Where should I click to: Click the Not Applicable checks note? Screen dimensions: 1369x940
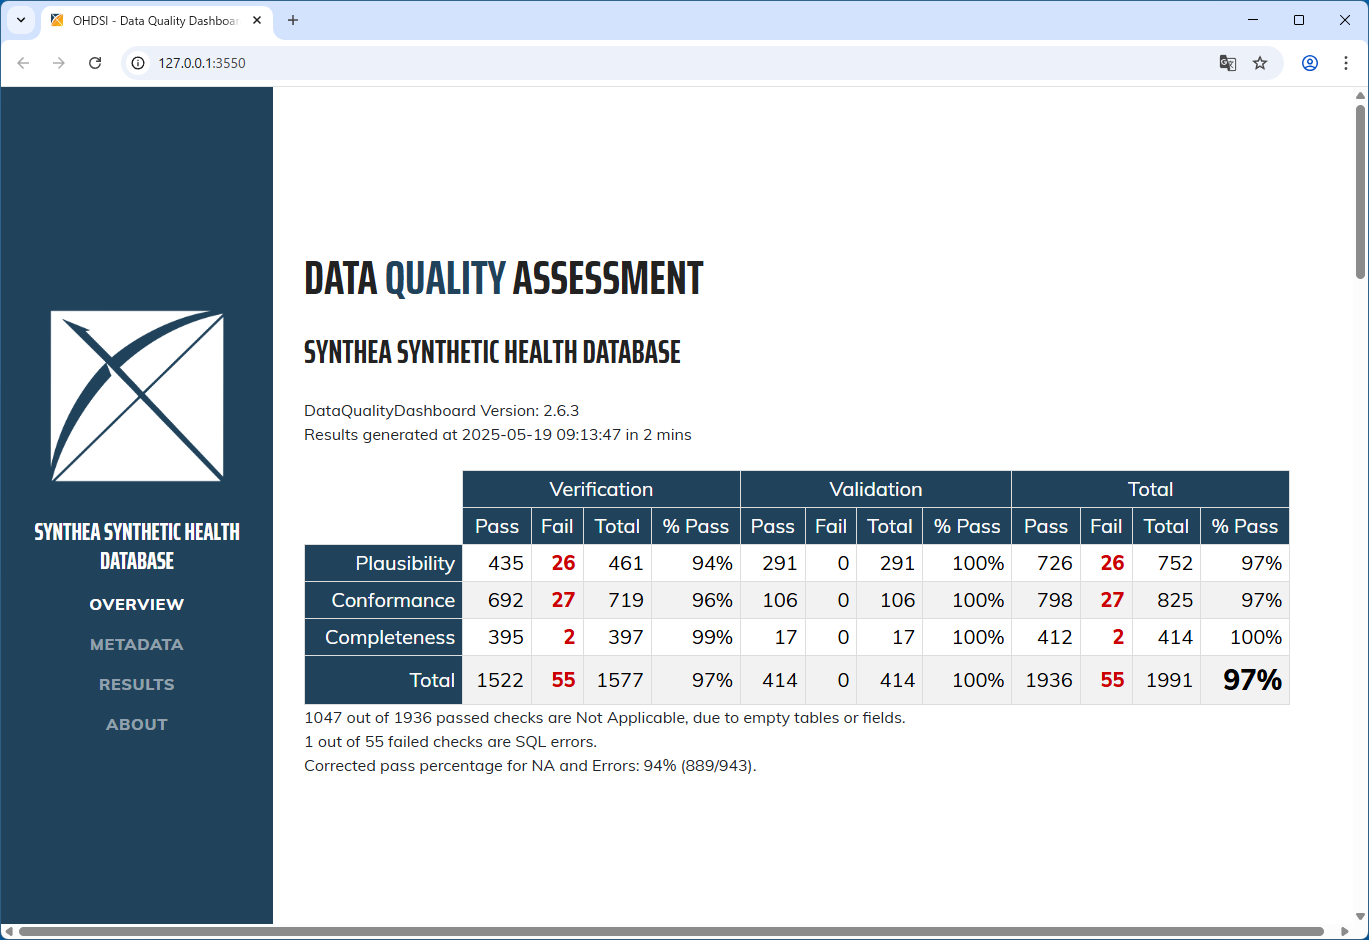click(605, 717)
